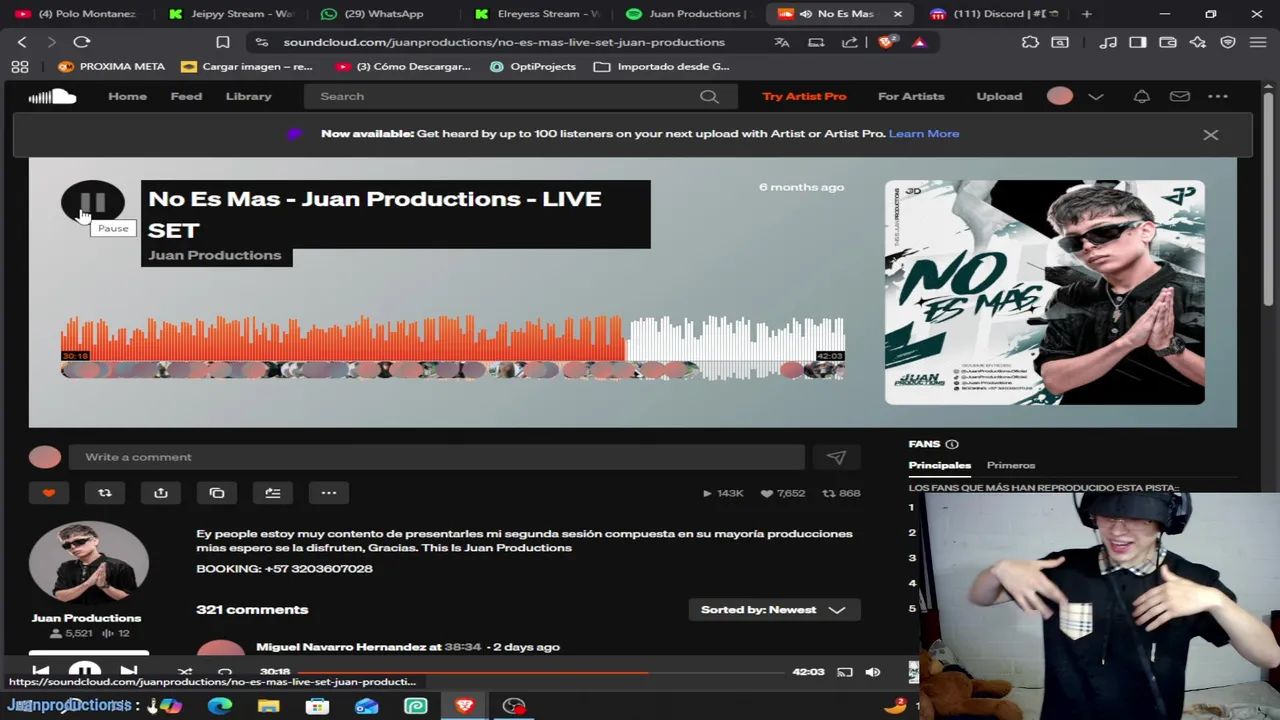
Task: Unlike the track with the orange heart
Action: tap(49, 492)
